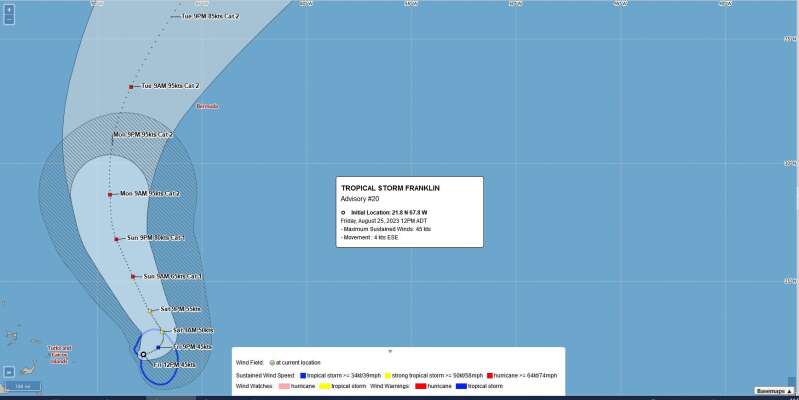
Task: Click the Maximum Sustained Winds line
Action: click(386, 229)
